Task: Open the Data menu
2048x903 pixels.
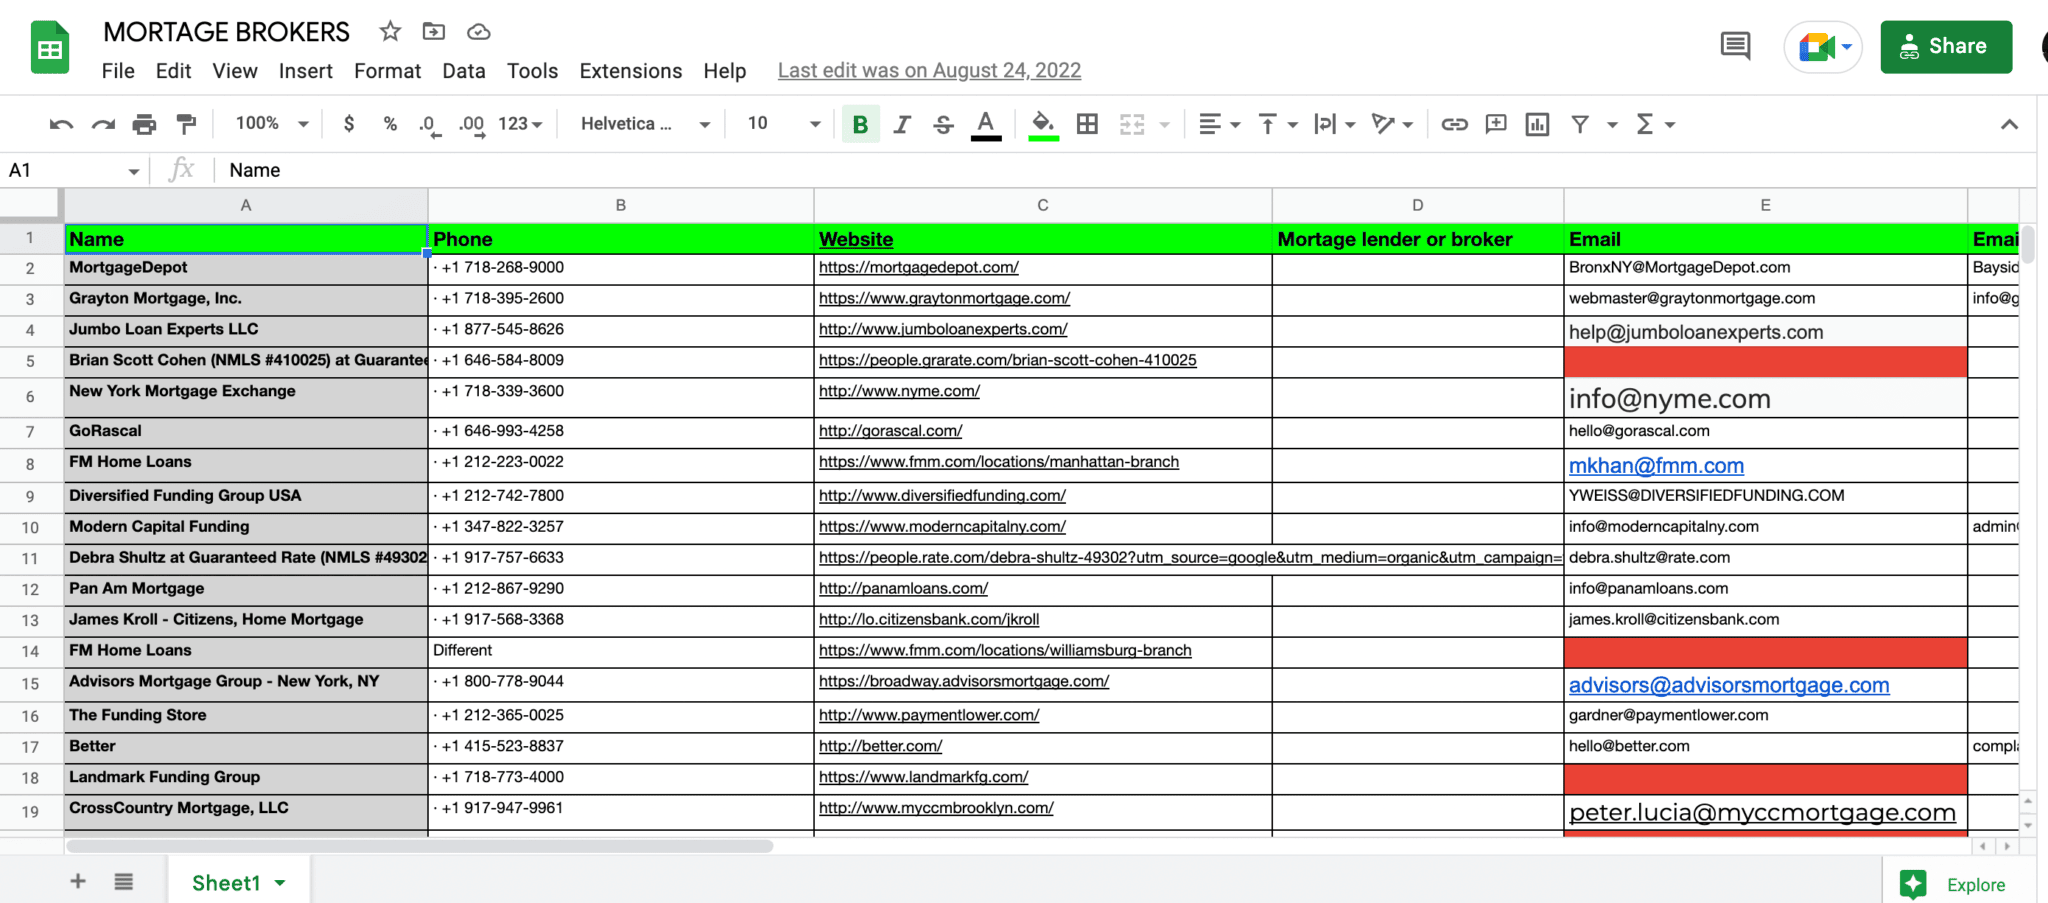Action: pos(464,71)
